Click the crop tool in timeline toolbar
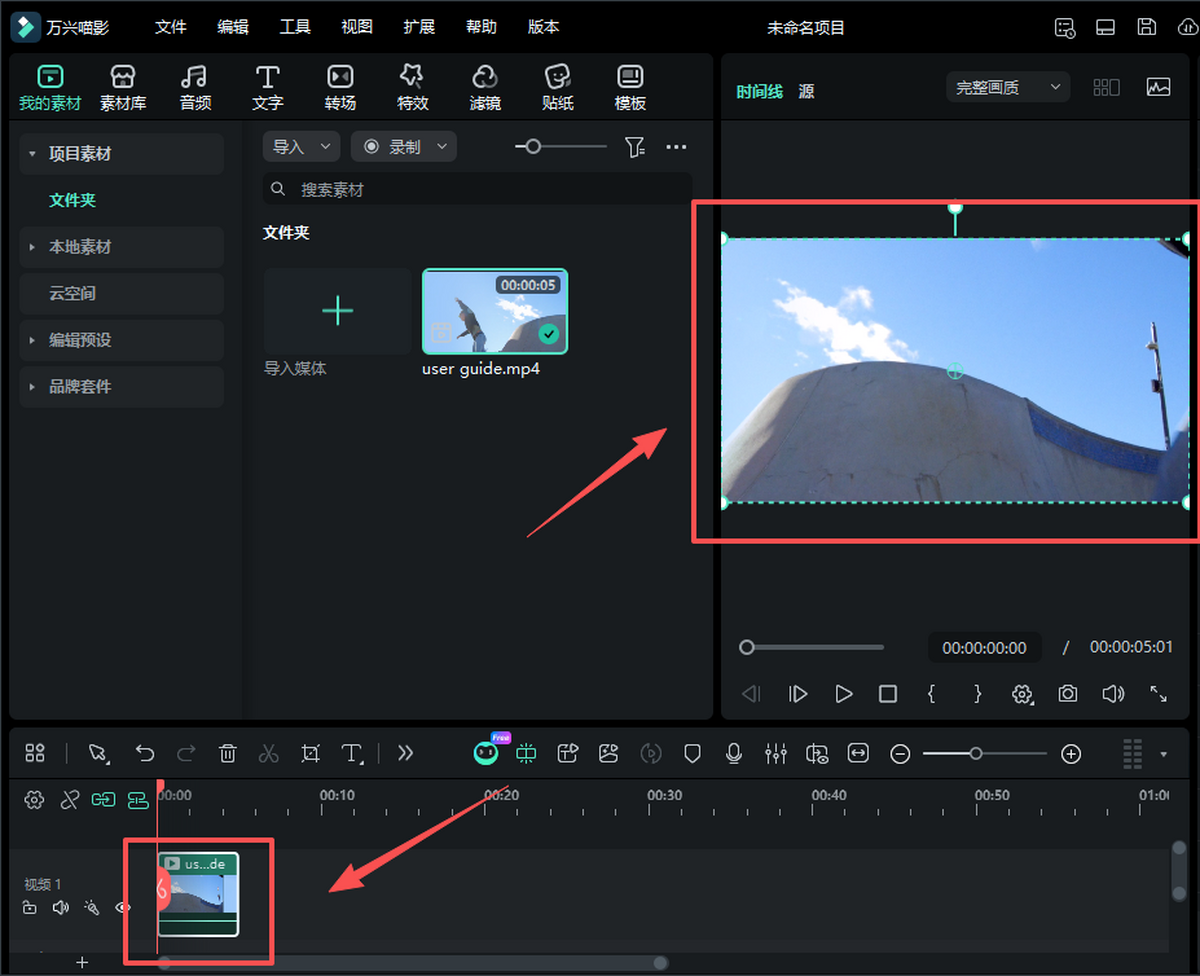This screenshot has height=976, width=1200. pyautogui.click(x=311, y=754)
